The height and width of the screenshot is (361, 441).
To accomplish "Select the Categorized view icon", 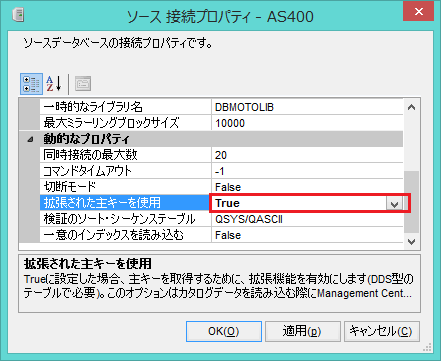I will 31,84.
